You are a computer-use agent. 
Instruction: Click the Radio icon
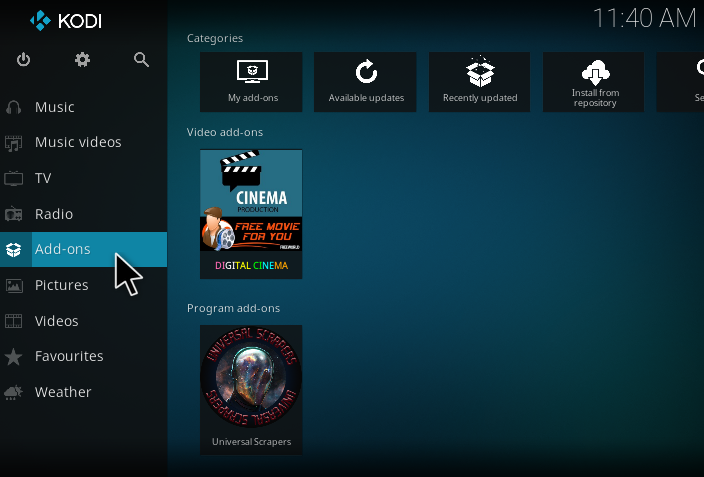(13, 214)
